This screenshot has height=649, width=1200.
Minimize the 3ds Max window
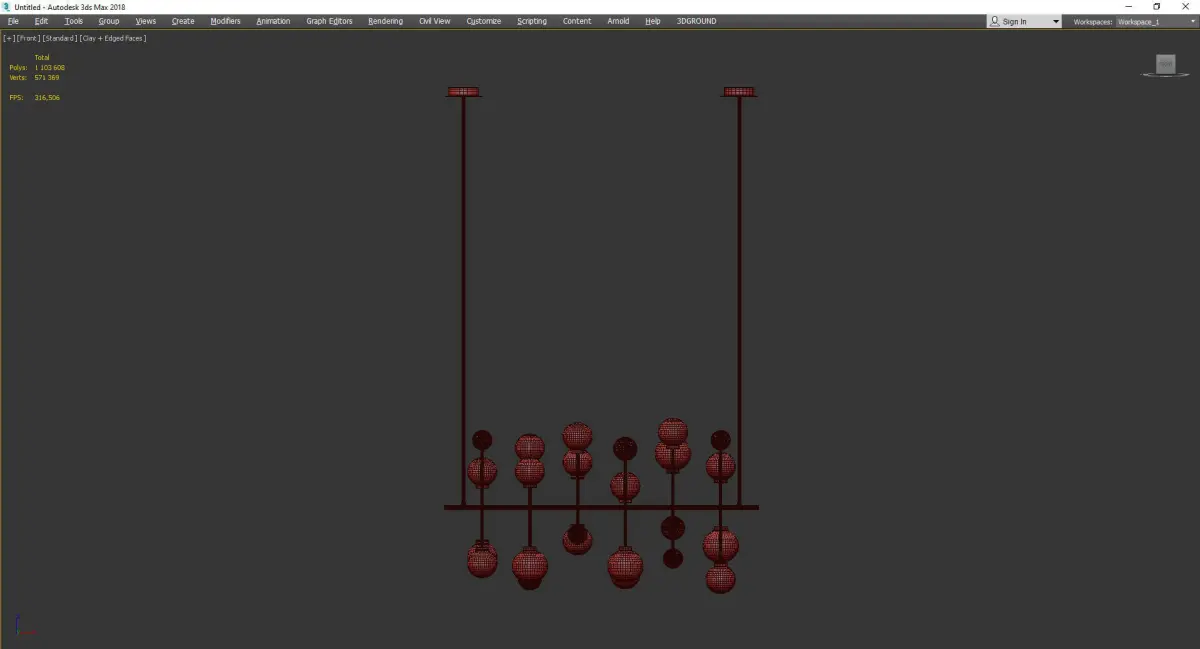[x=1129, y=7]
